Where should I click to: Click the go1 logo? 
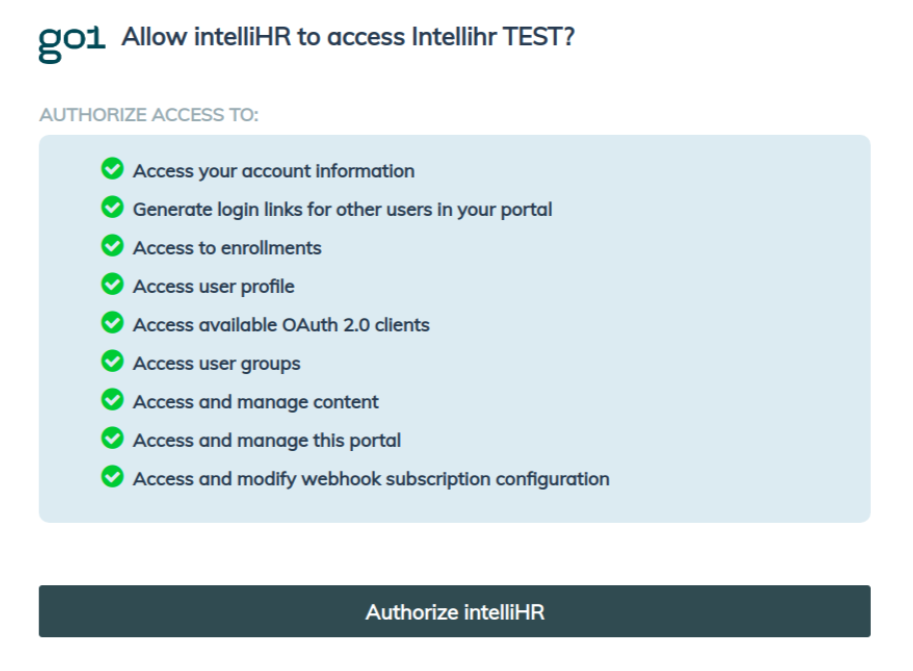pos(71,40)
